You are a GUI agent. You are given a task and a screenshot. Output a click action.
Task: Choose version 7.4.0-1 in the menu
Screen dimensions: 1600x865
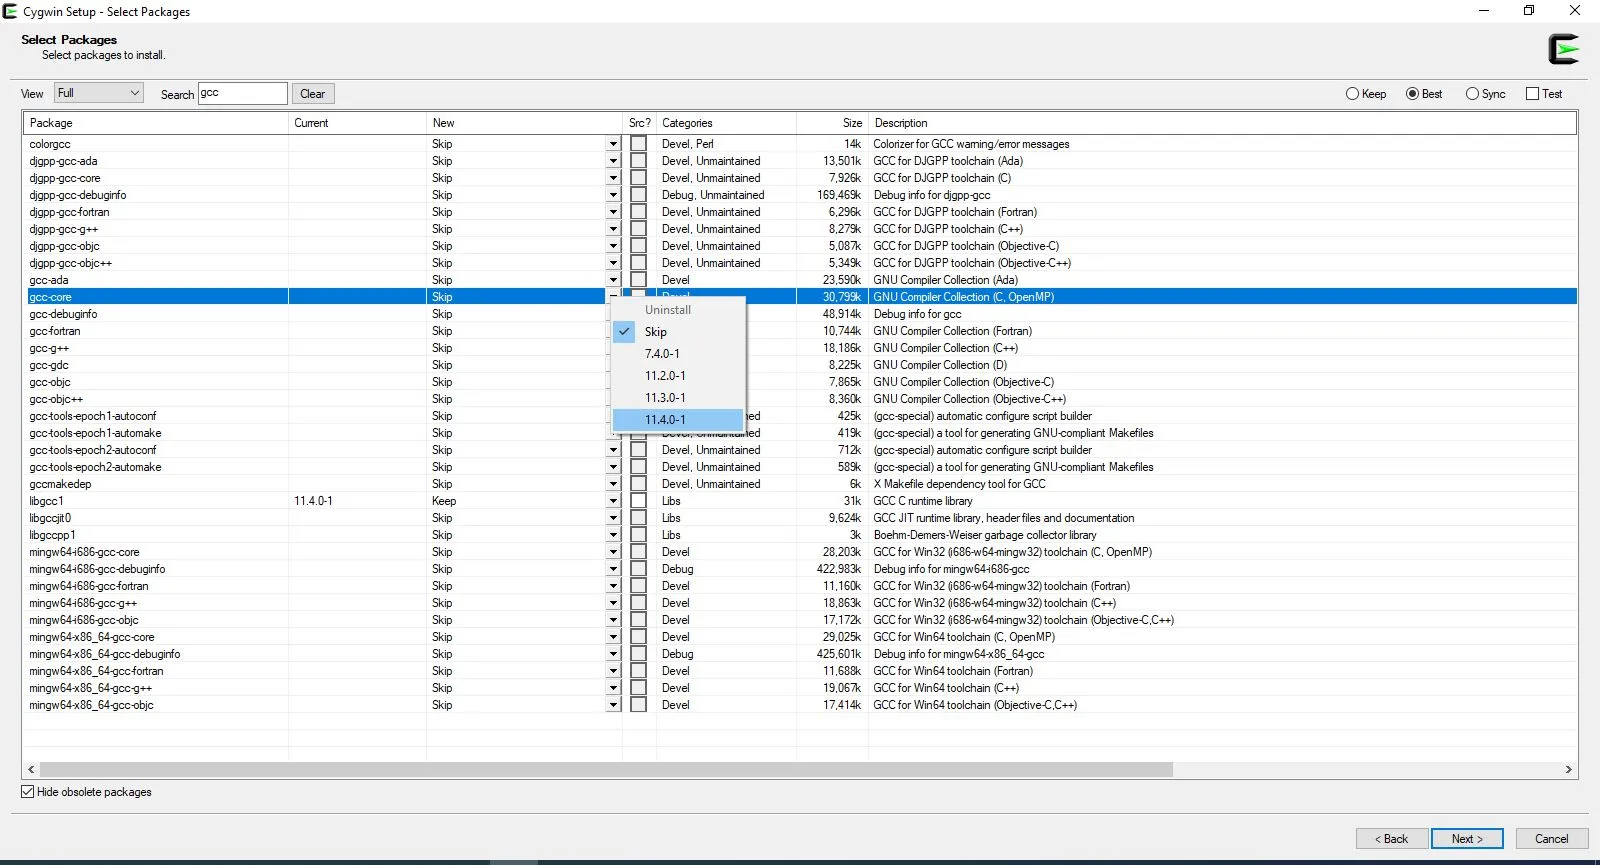pyautogui.click(x=678, y=354)
